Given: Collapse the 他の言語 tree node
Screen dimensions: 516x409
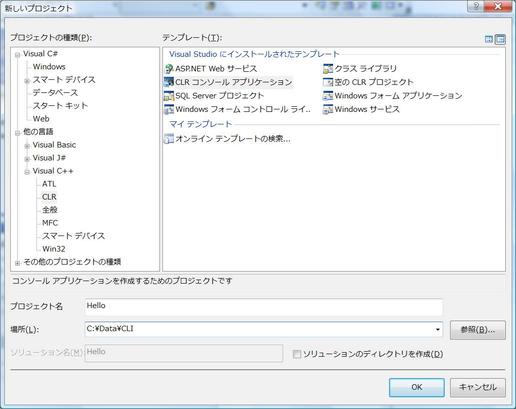Looking at the screenshot, I should pyautogui.click(x=17, y=133).
